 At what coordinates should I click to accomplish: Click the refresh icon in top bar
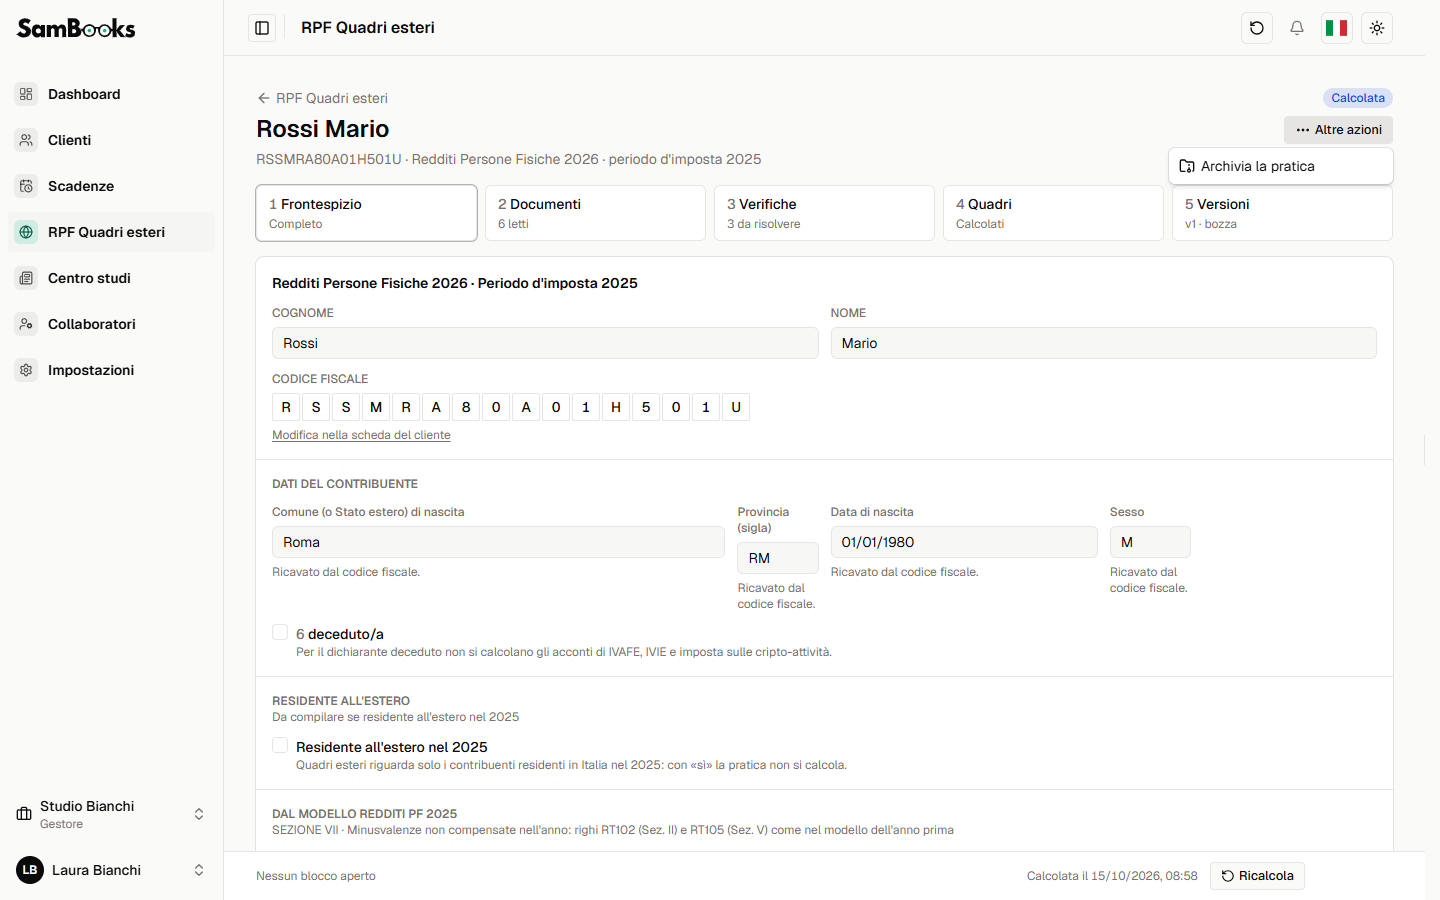1257,28
